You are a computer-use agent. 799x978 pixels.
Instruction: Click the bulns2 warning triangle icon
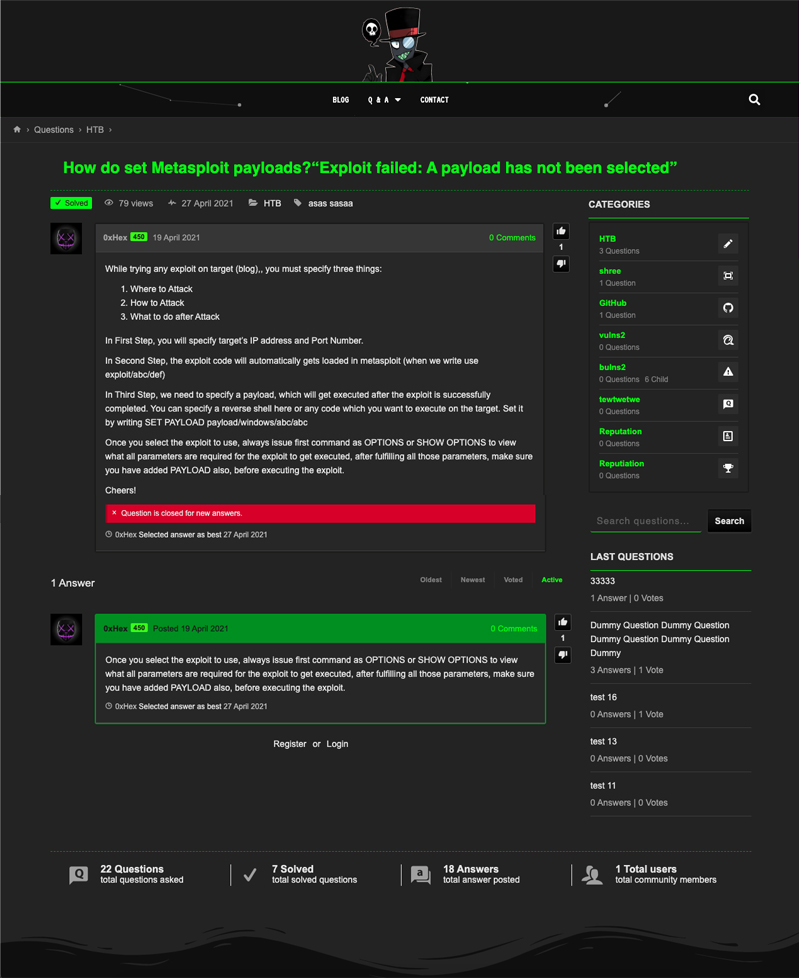pyautogui.click(x=727, y=372)
